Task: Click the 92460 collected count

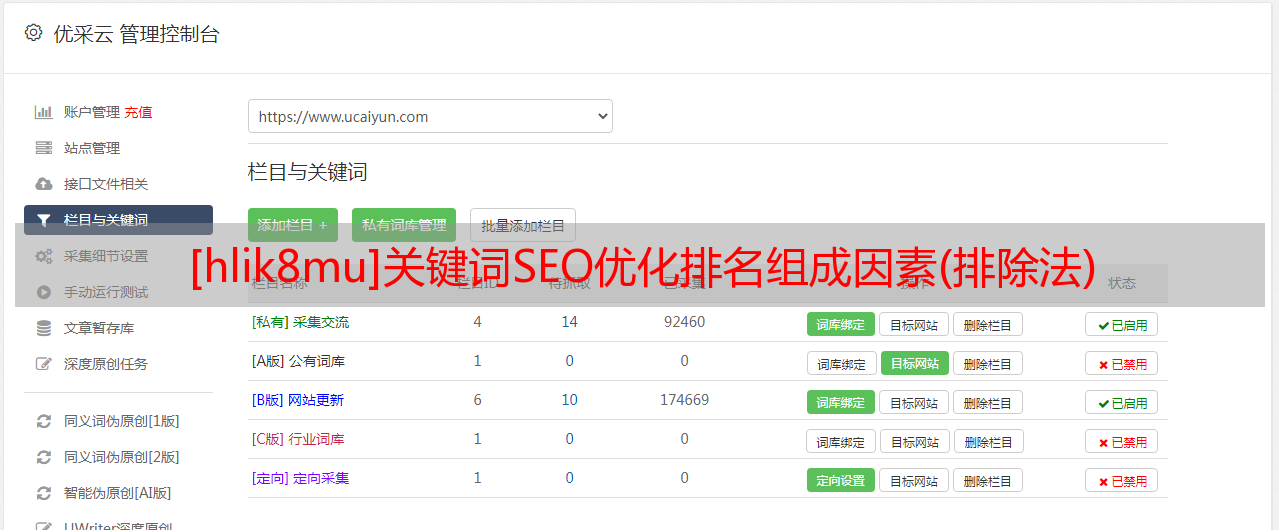Action: [684, 322]
